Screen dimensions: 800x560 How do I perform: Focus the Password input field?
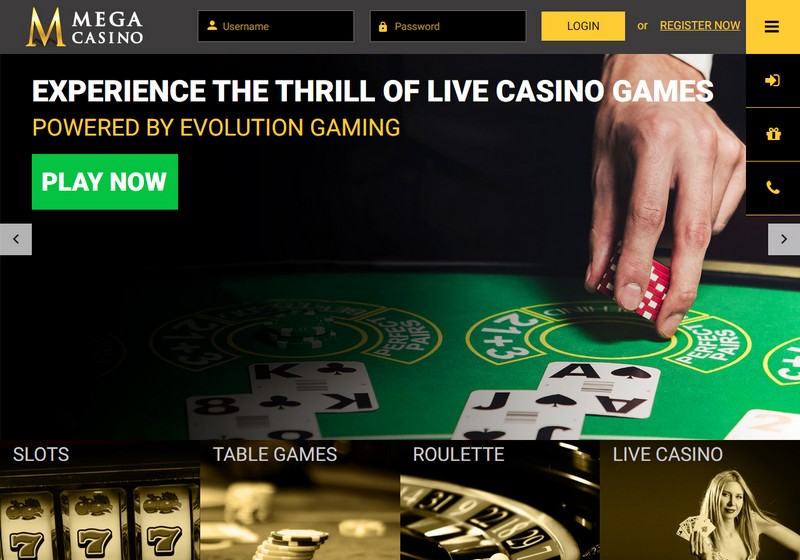(x=447, y=26)
